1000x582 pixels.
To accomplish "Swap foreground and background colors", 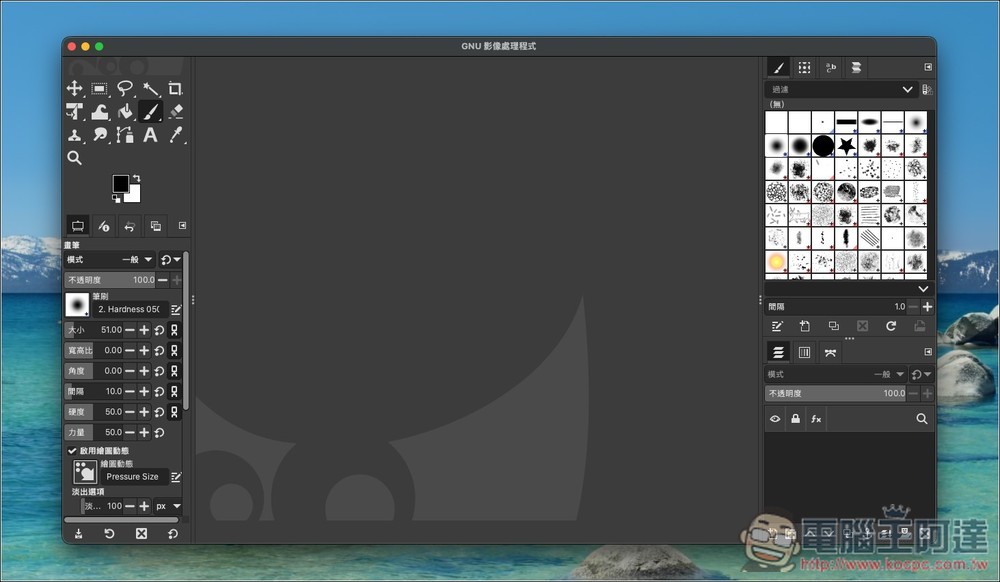I will 136,178.
